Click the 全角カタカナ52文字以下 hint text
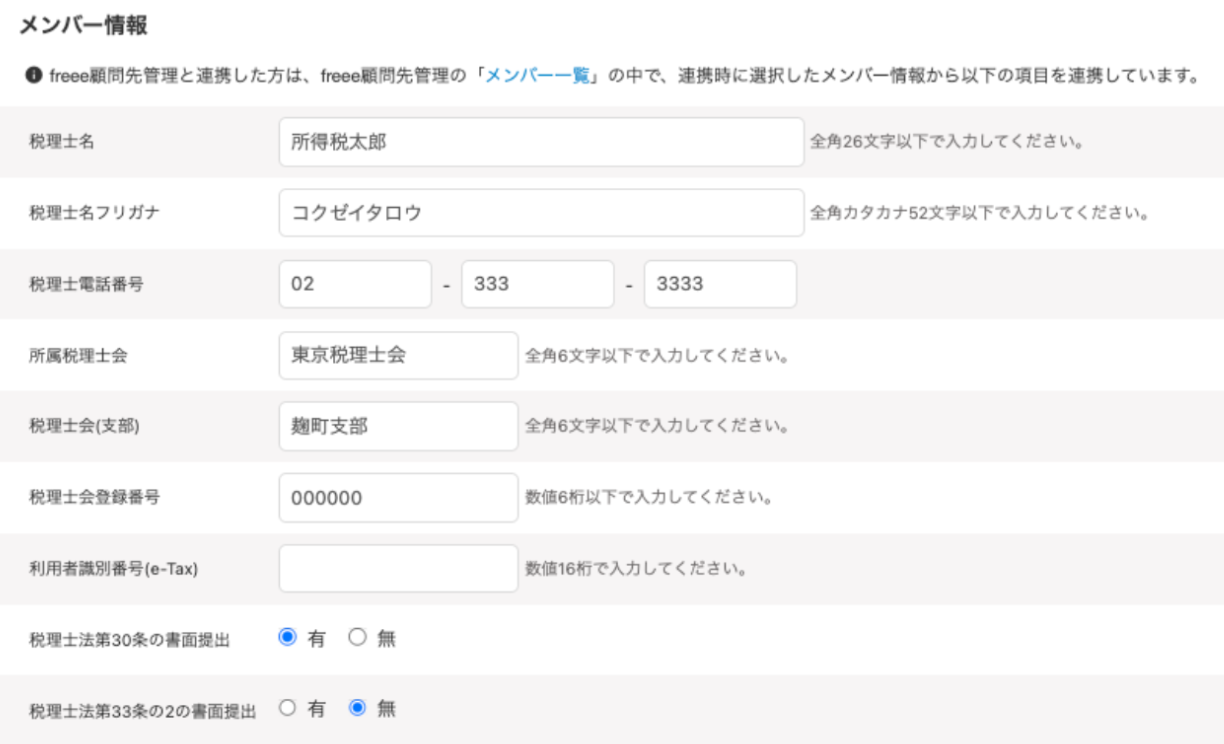The height and width of the screenshot is (744, 1224). click(978, 213)
